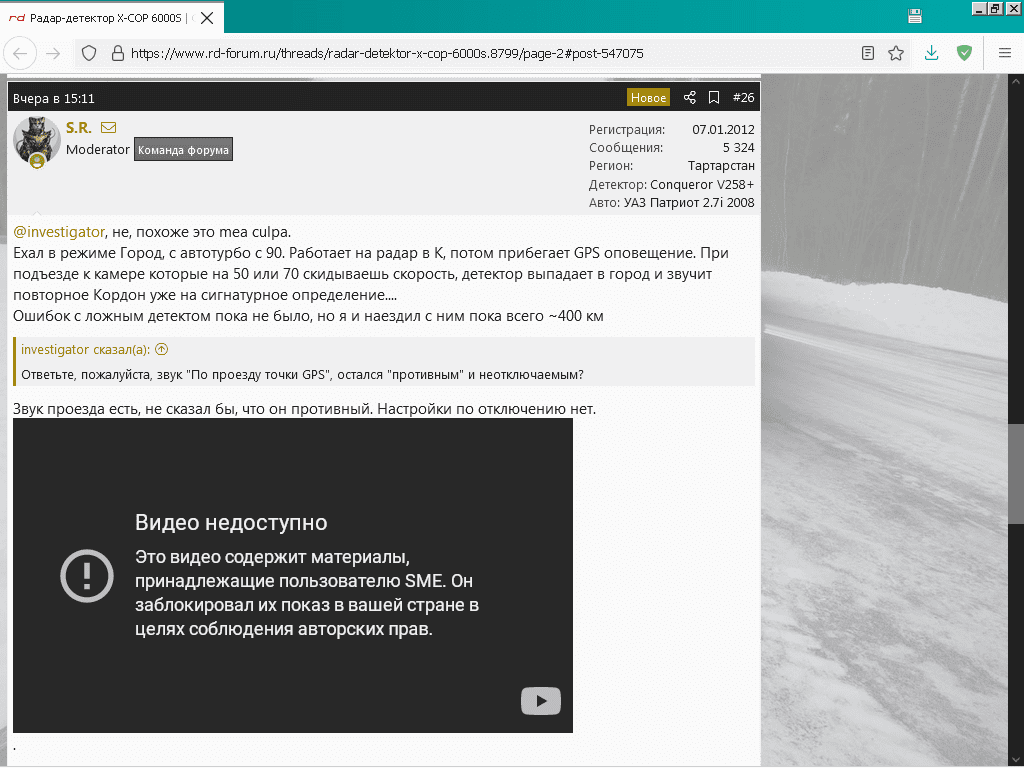Click S.R.'s avatar image
1024x768 pixels.
pos(36,141)
